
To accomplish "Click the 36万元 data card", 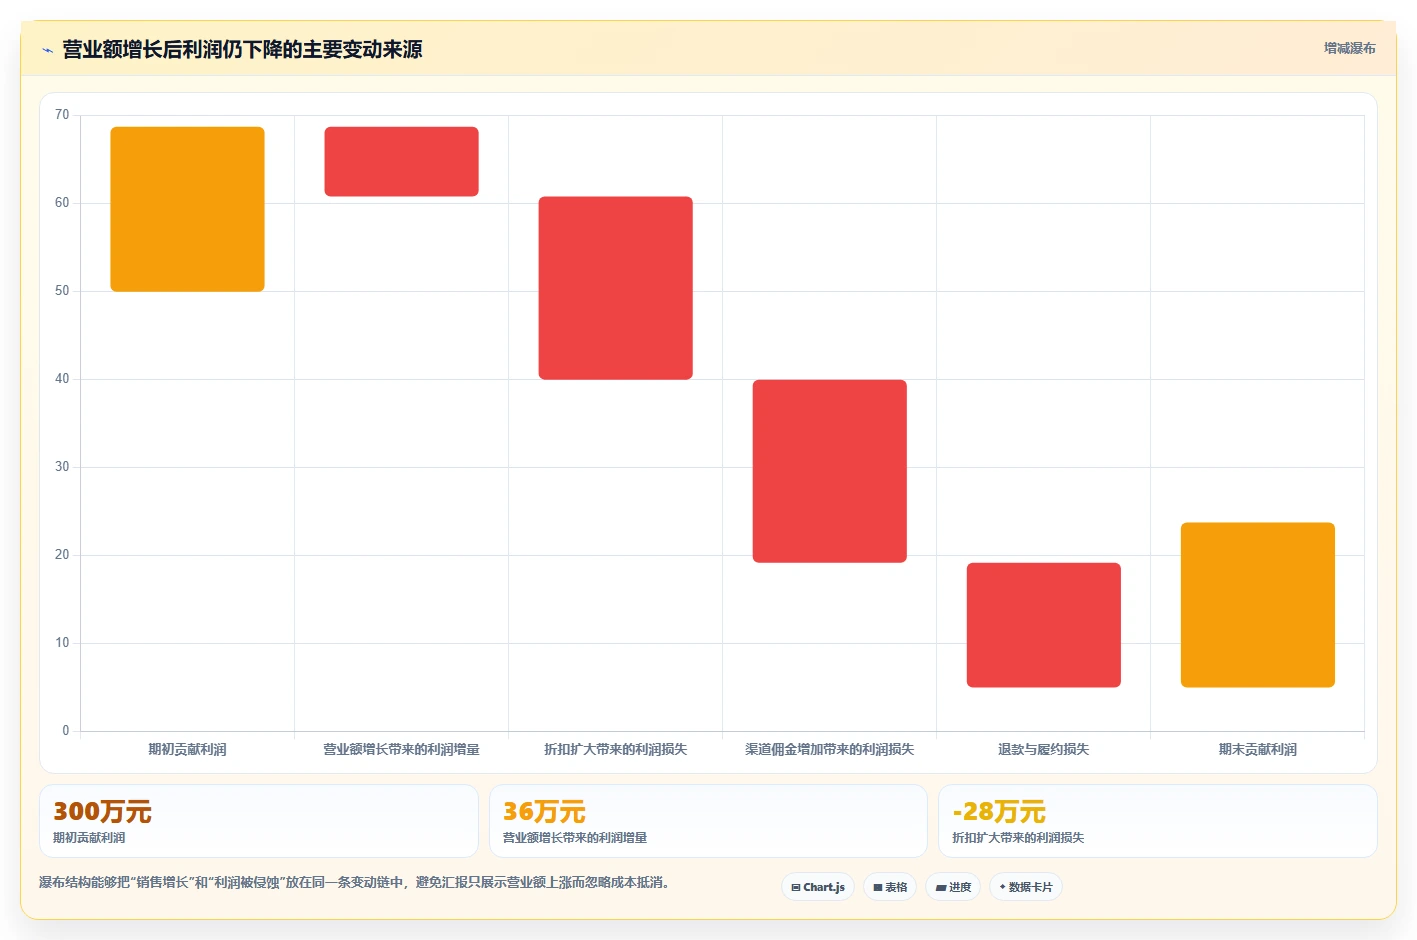I will 708,821.
